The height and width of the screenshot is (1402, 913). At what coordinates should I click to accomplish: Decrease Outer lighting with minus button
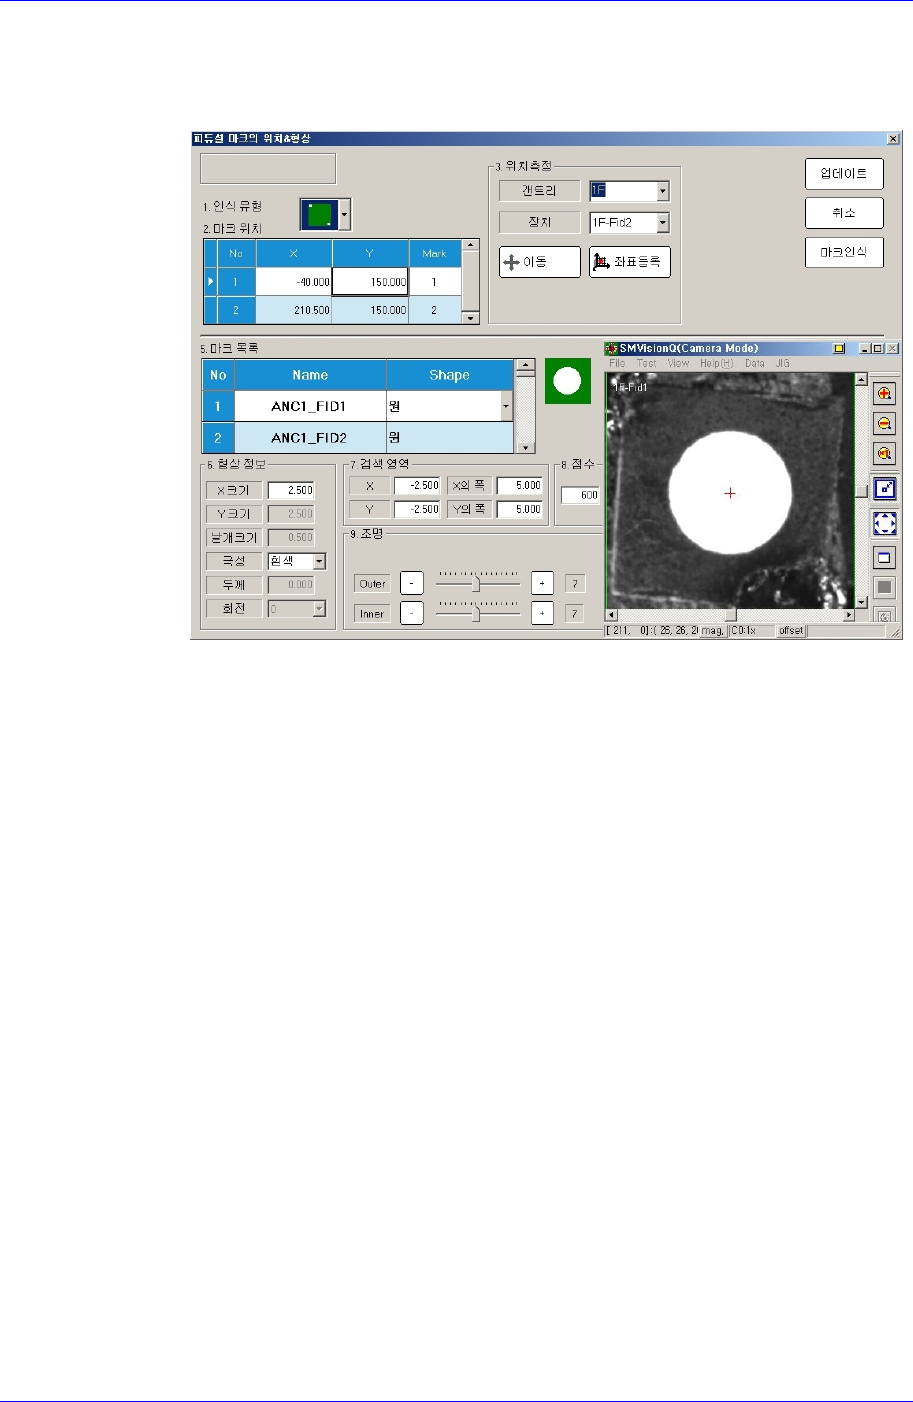[x=412, y=584]
